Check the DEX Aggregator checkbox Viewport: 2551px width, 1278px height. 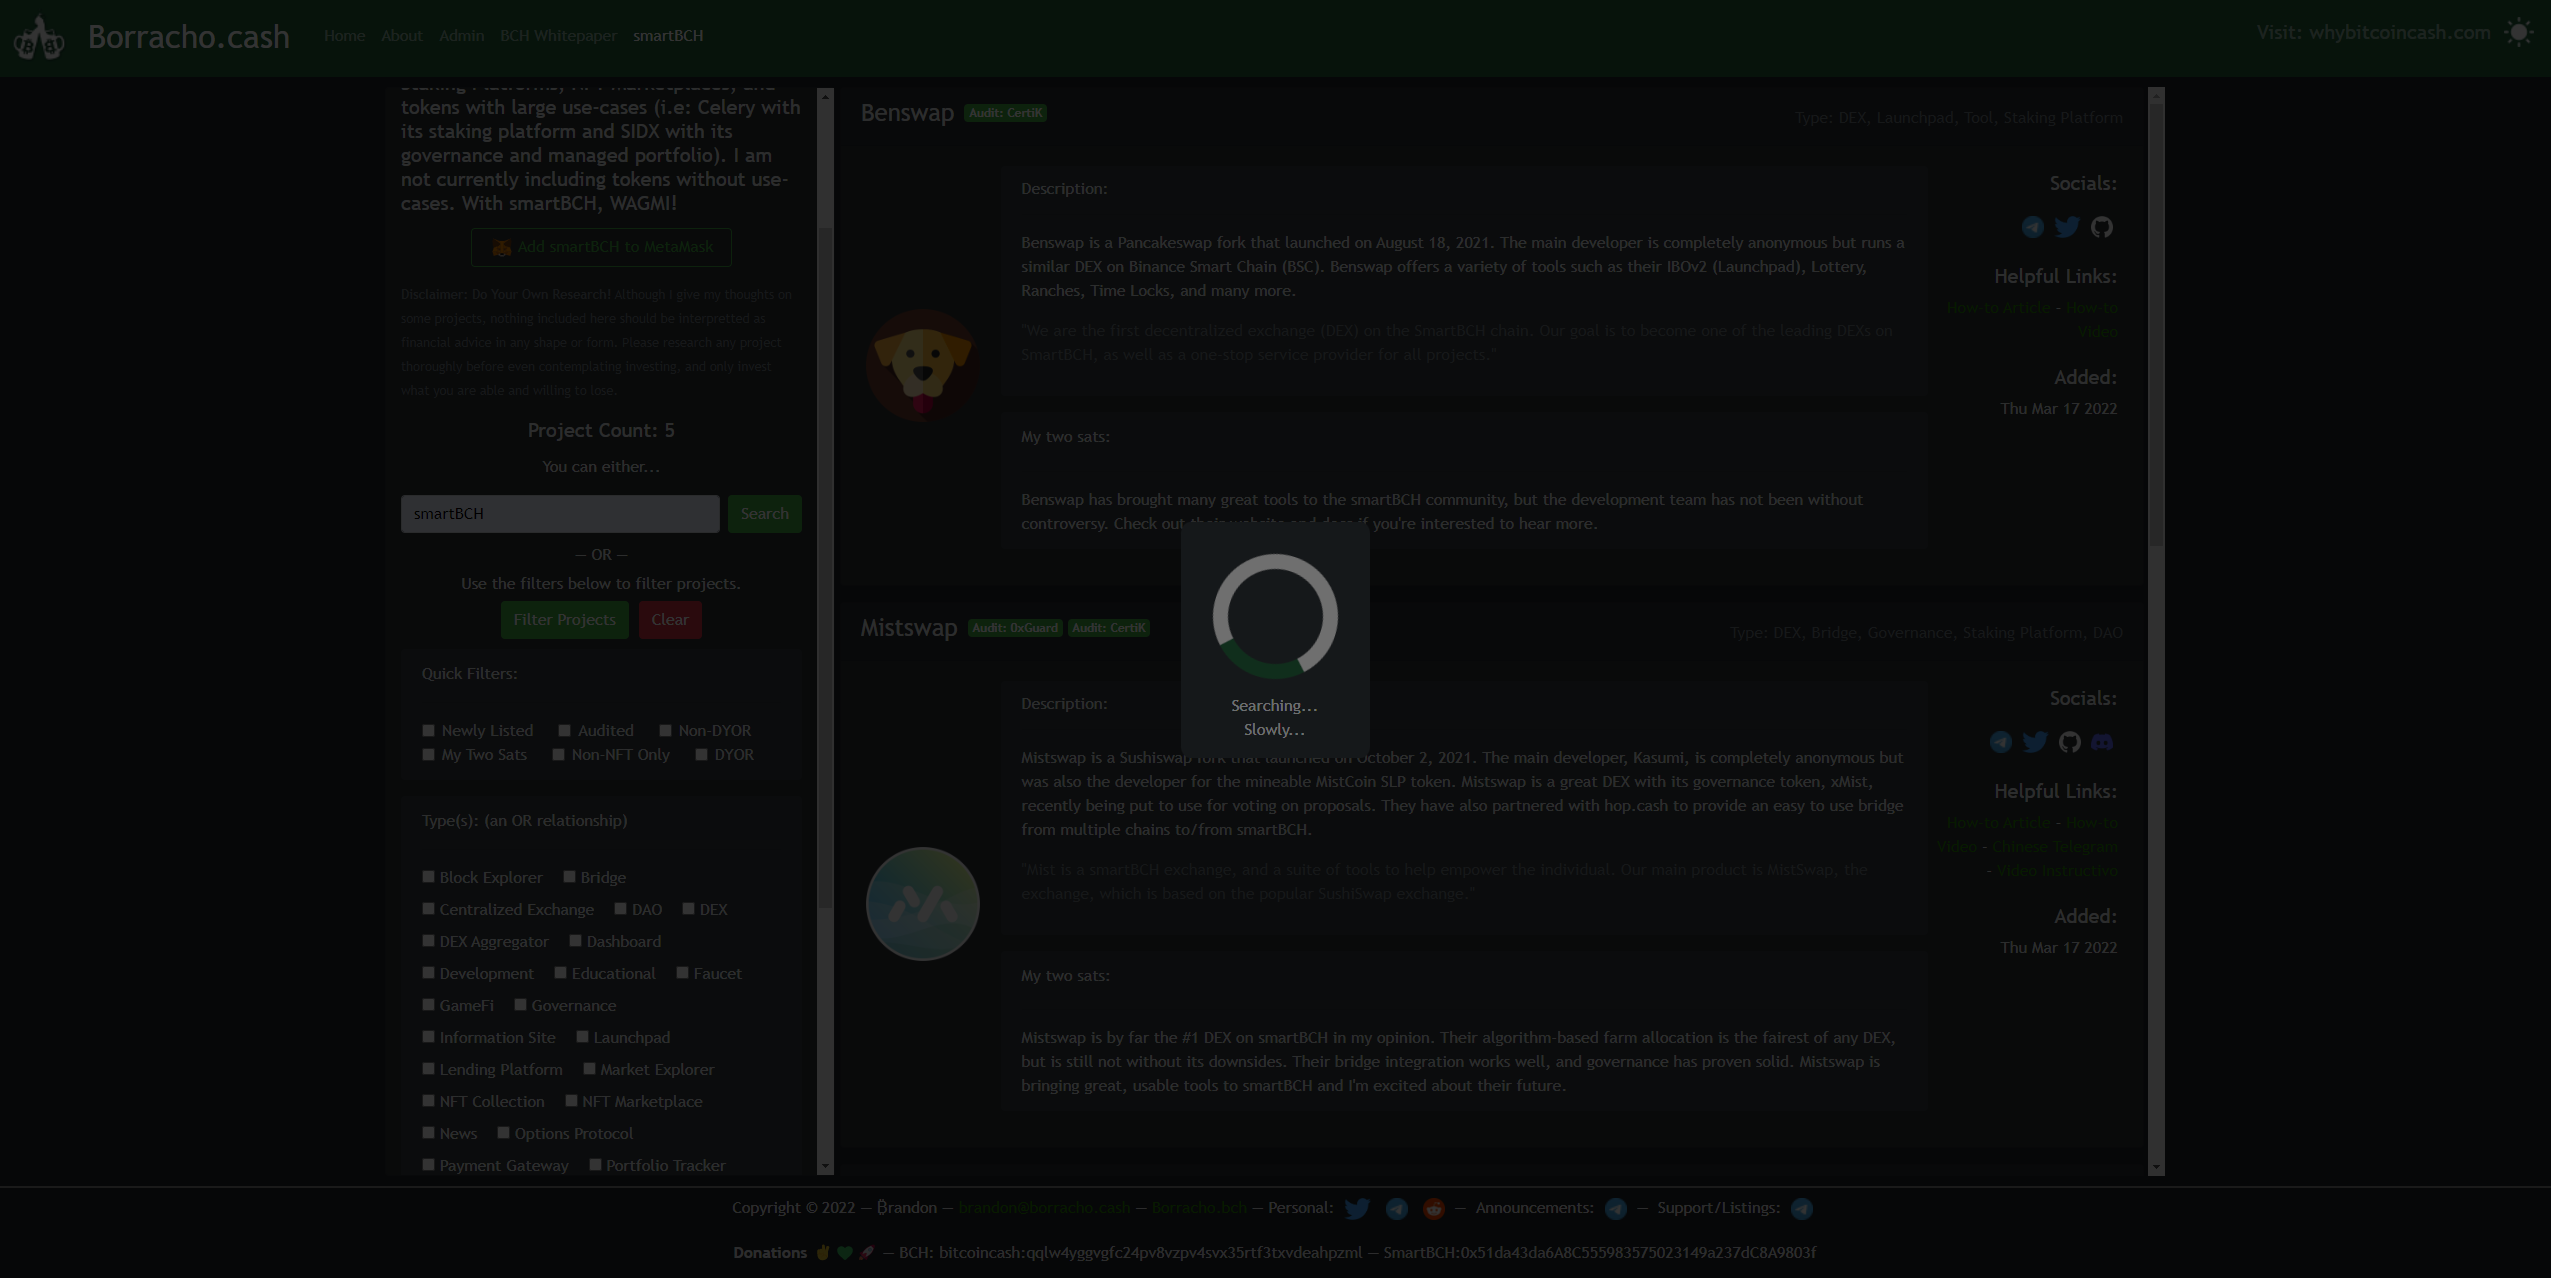[x=428, y=940]
